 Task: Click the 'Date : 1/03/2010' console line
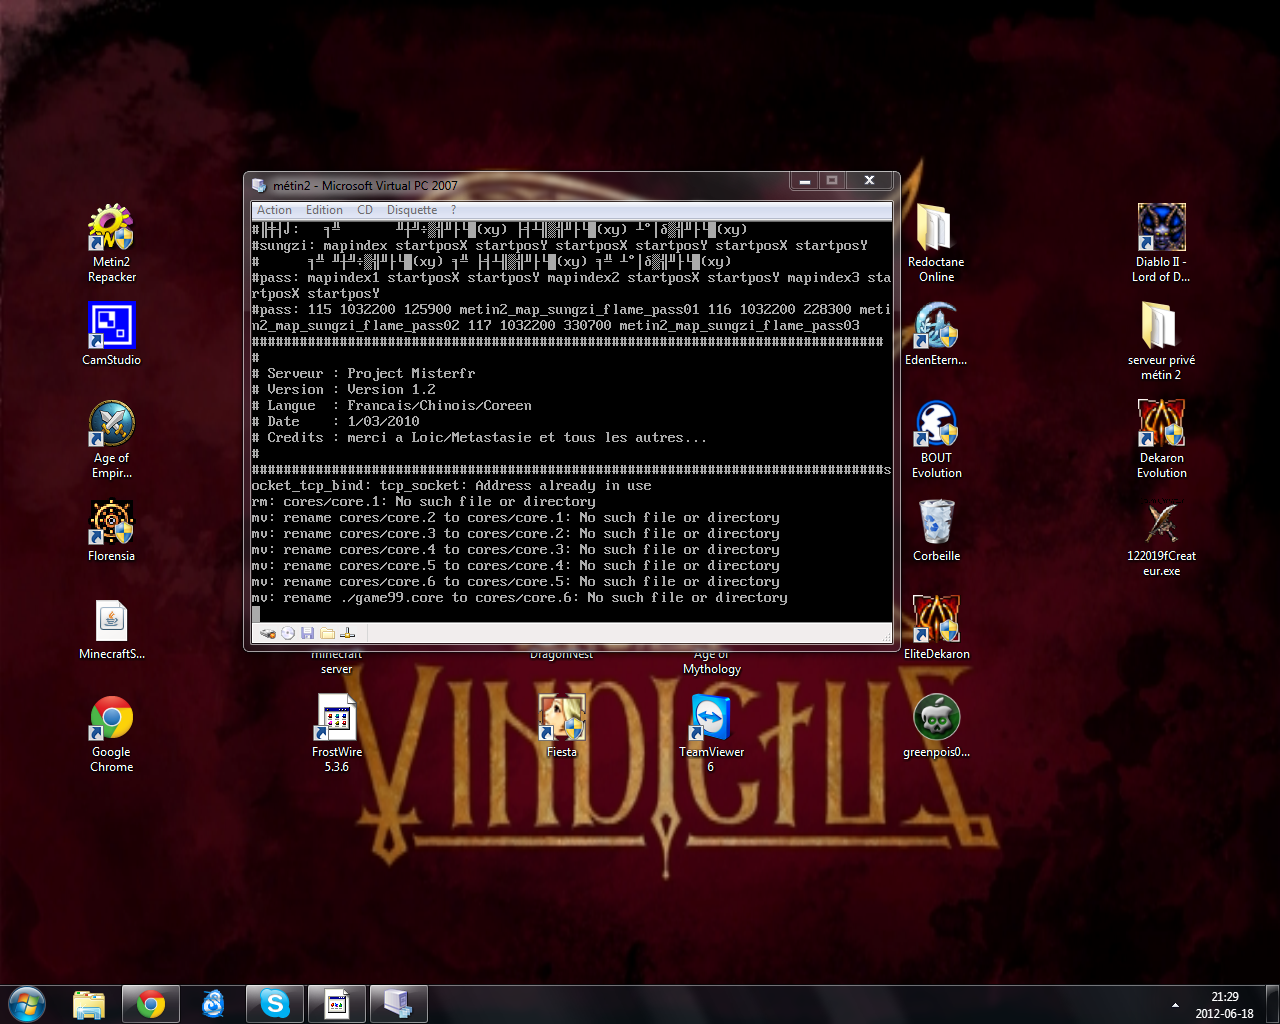pos(335,422)
